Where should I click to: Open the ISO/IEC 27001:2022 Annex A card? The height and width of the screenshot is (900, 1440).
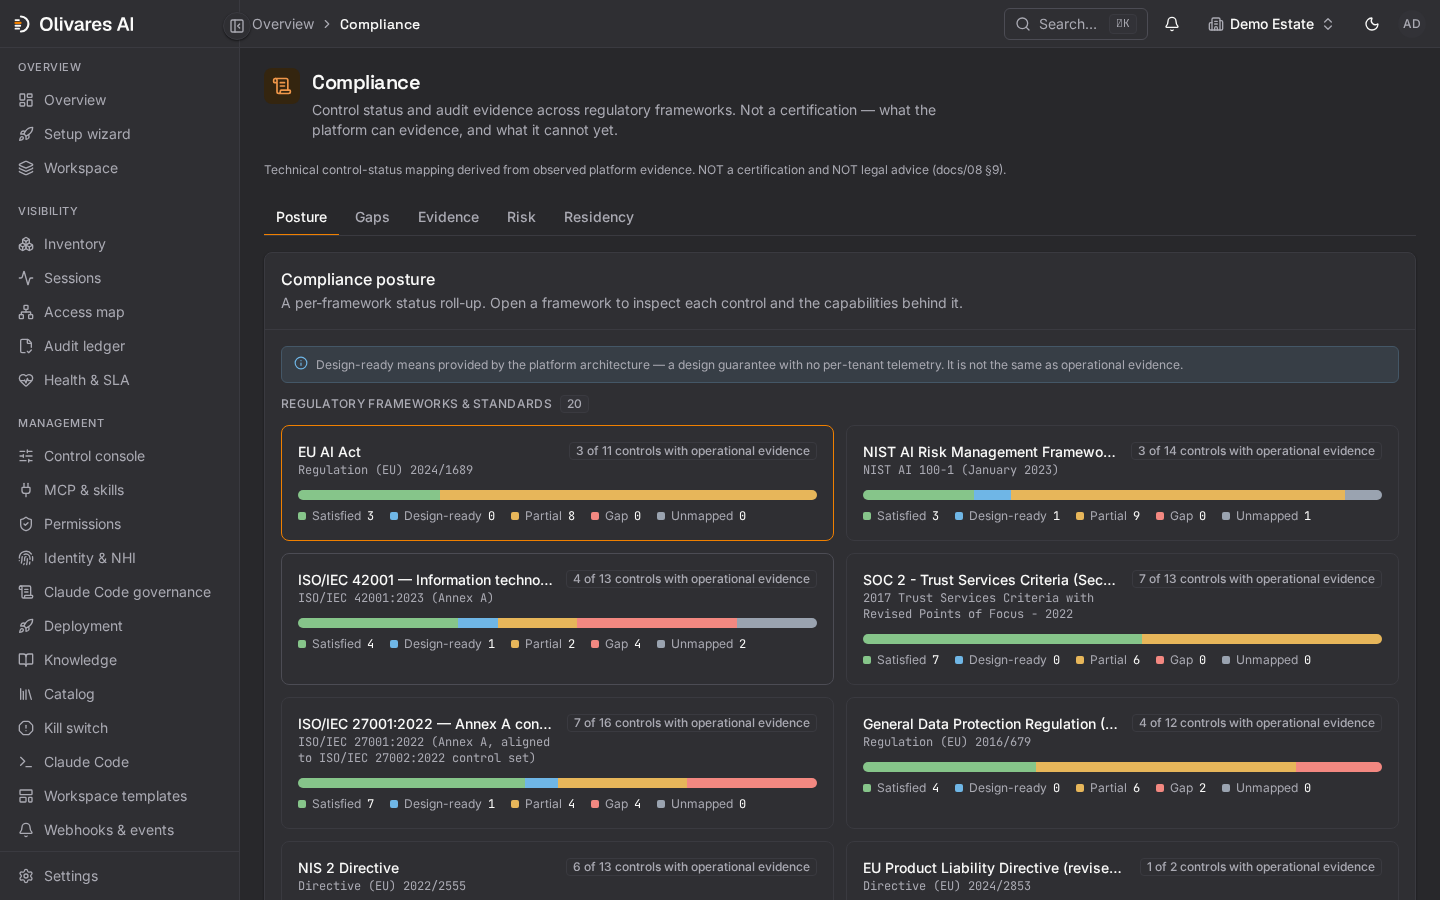click(x=557, y=763)
